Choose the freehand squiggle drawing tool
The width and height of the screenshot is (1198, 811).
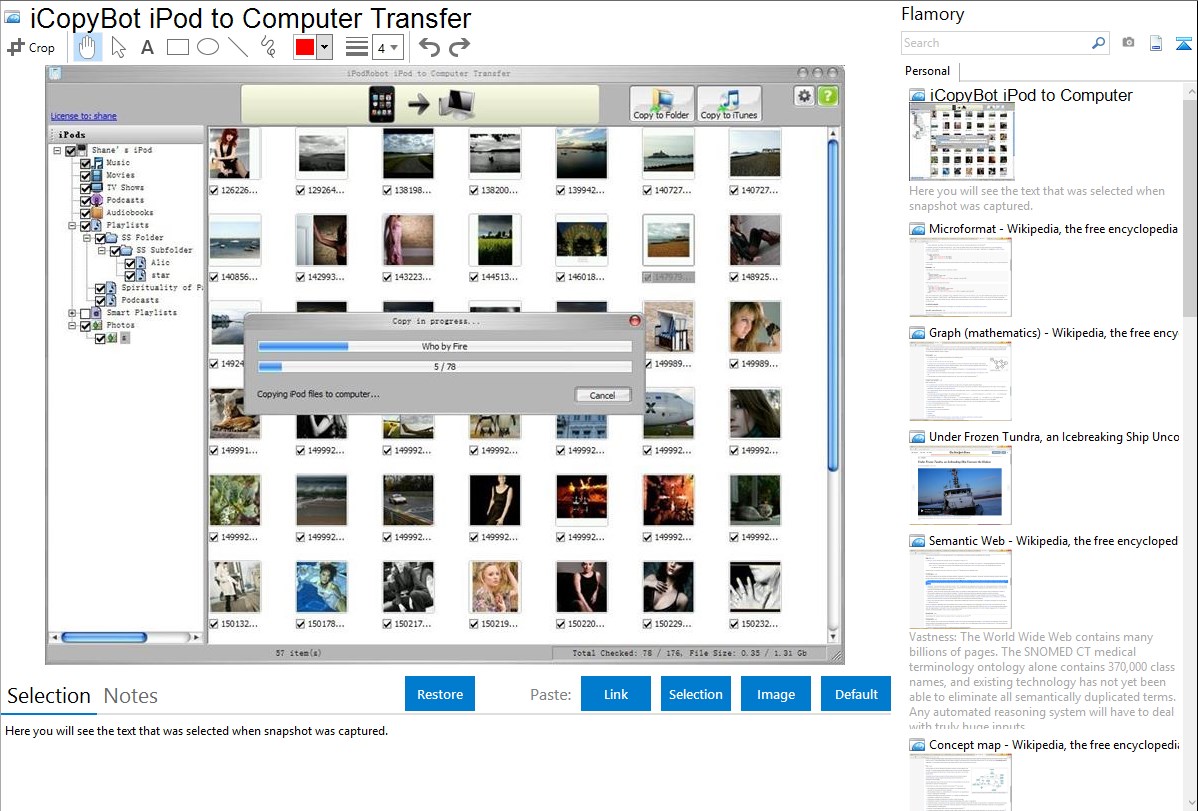[x=268, y=47]
